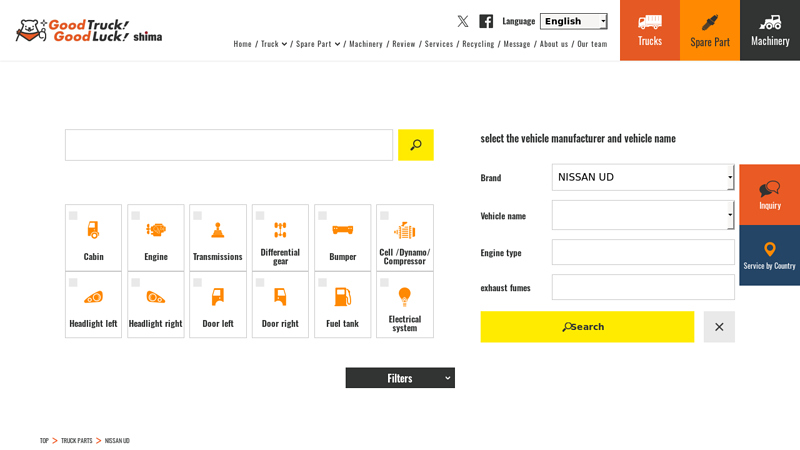Go to Home in navigation
Screen dimensions: 800x450
point(242,44)
